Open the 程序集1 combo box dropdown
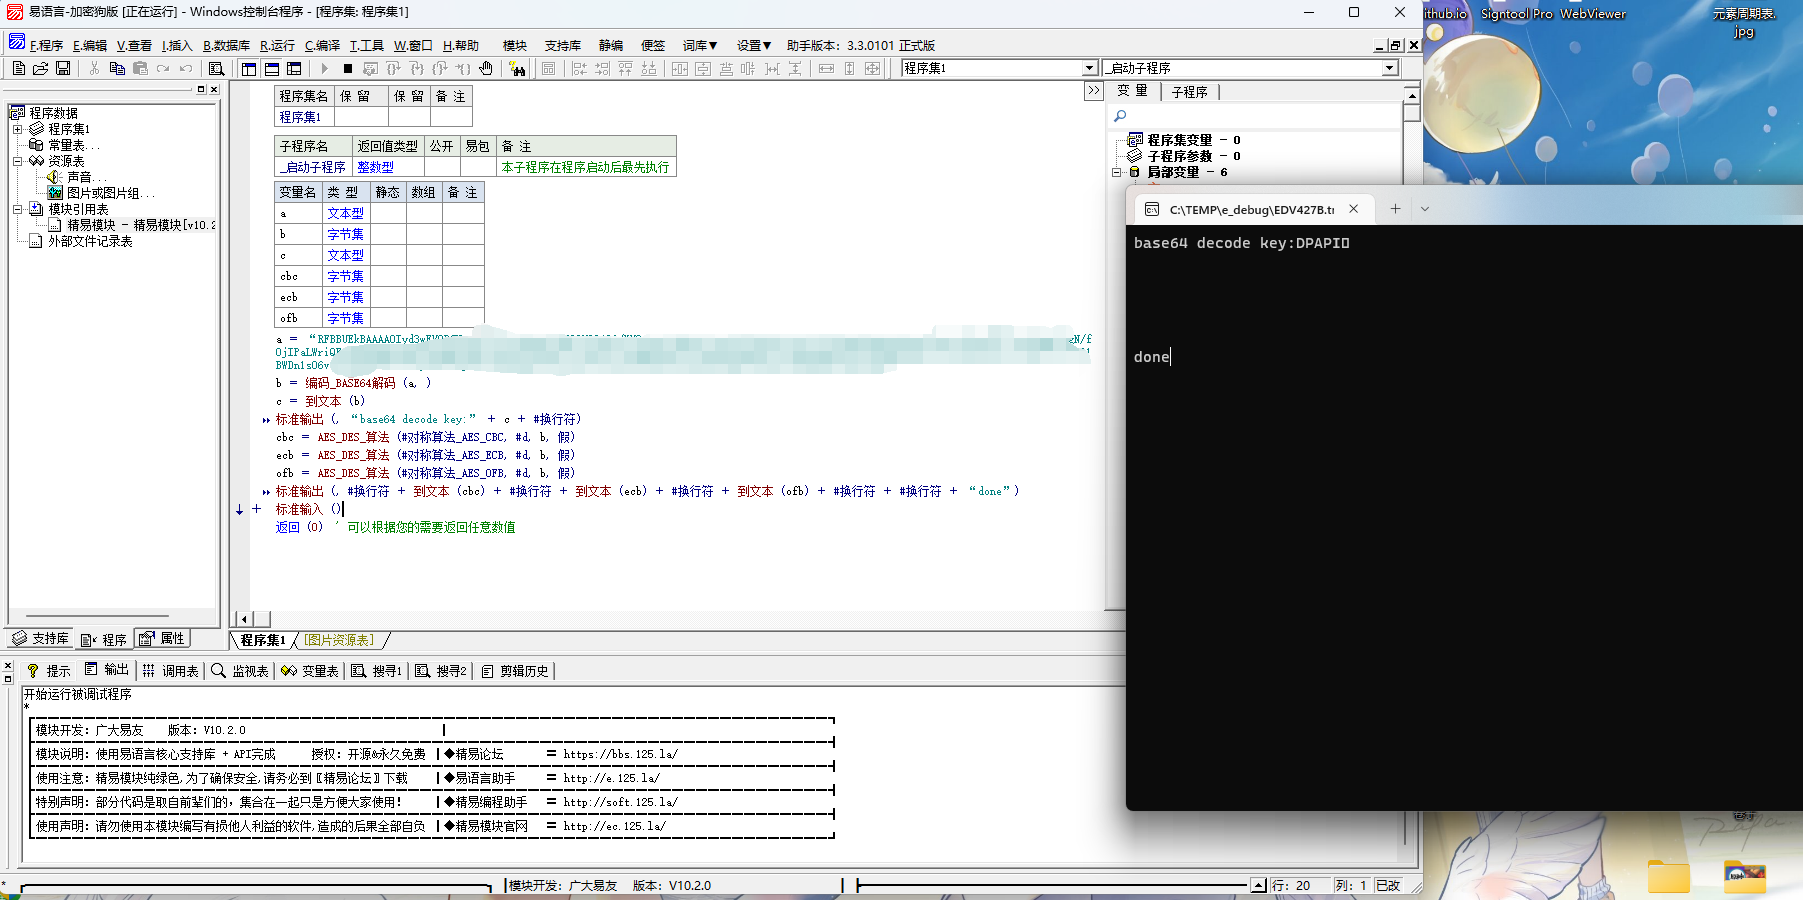The height and width of the screenshot is (900, 1803). 1089,68
